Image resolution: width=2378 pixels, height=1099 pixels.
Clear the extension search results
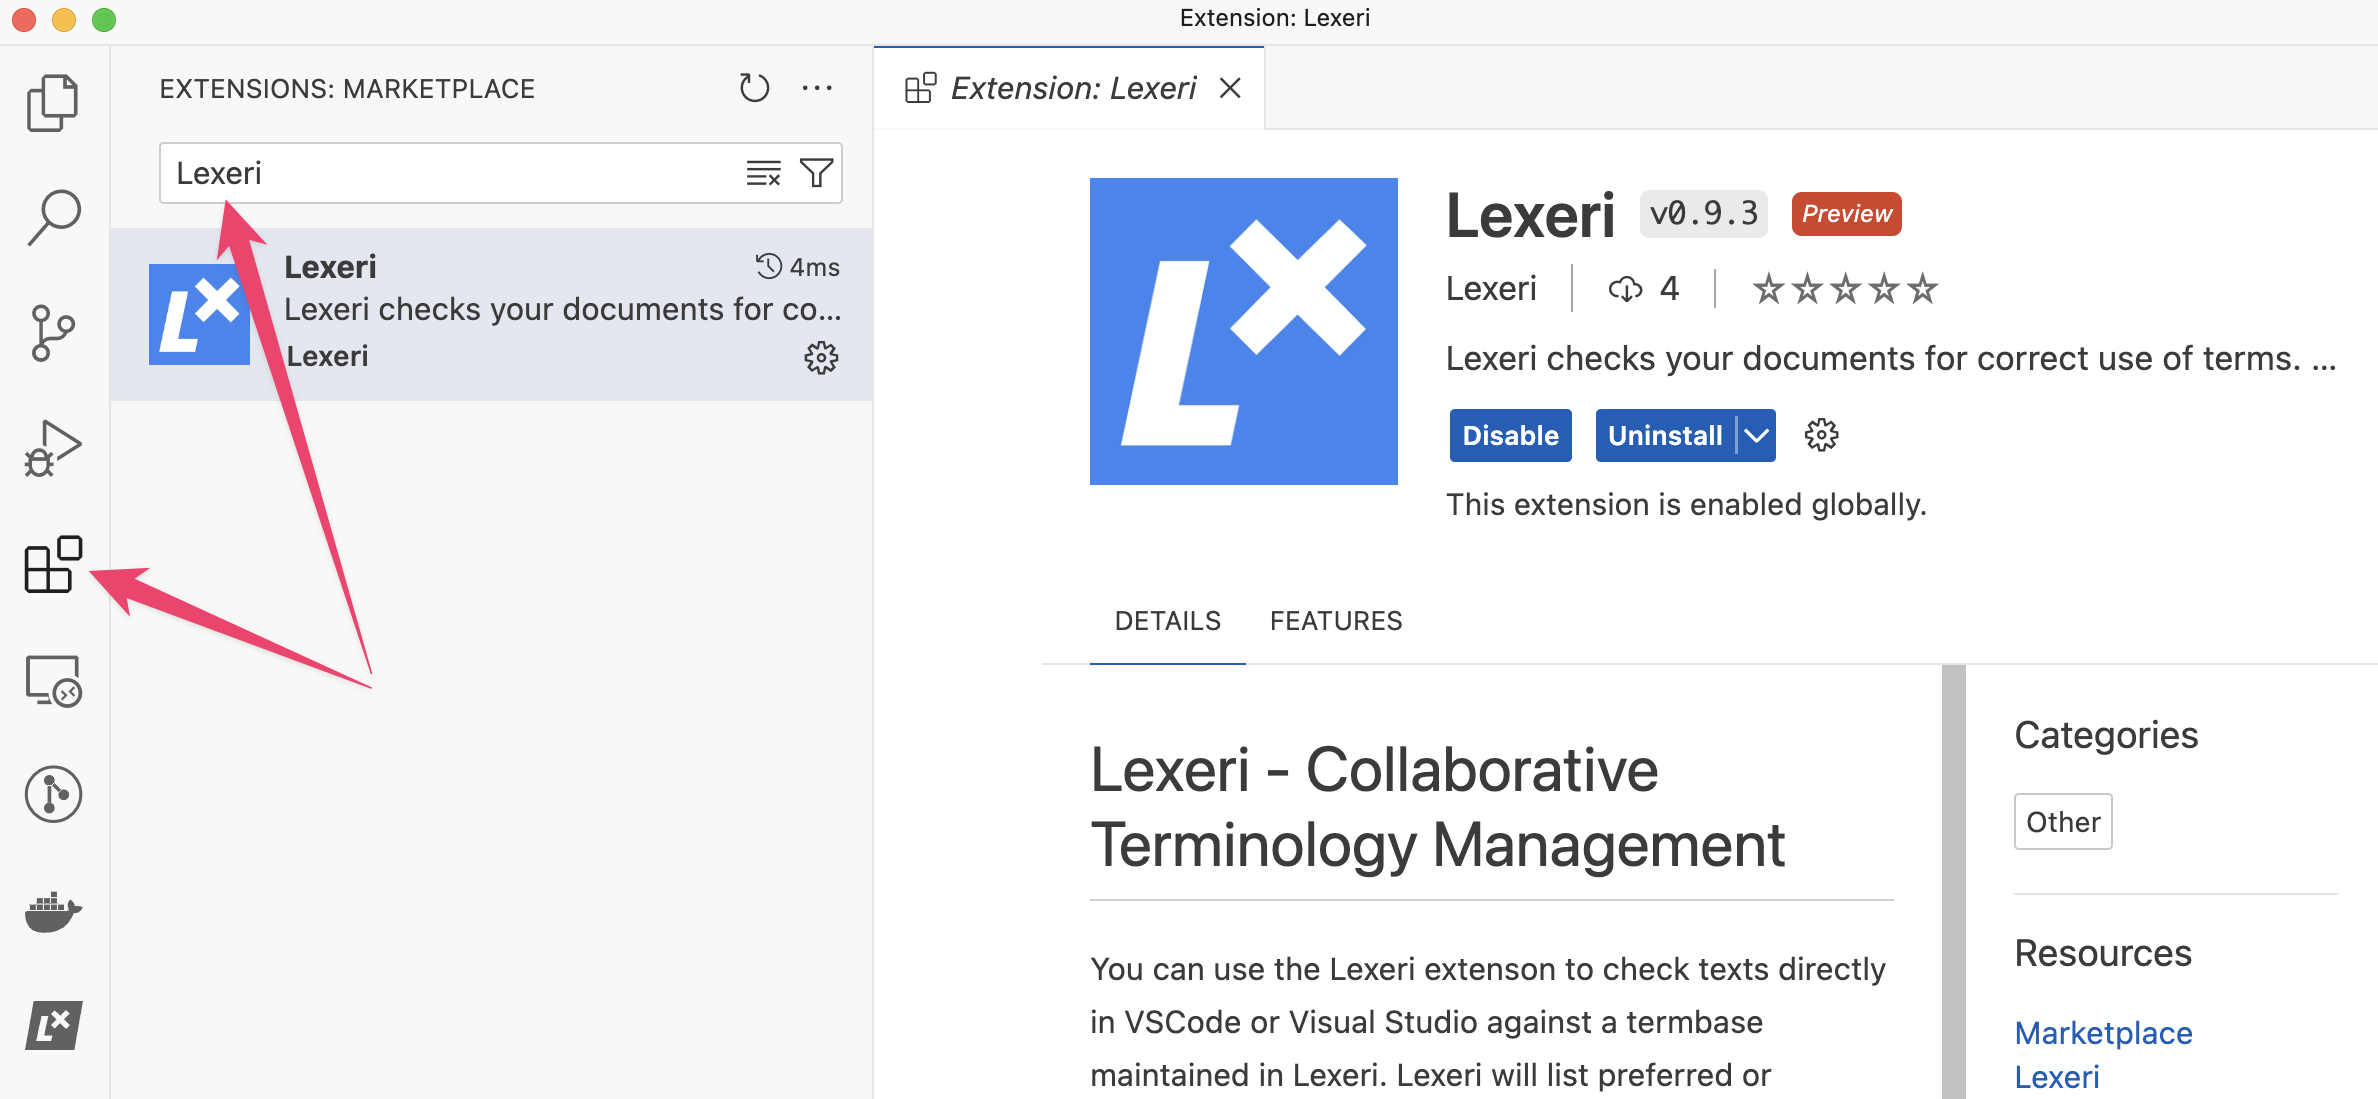pyautogui.click(x=762, y=172)
